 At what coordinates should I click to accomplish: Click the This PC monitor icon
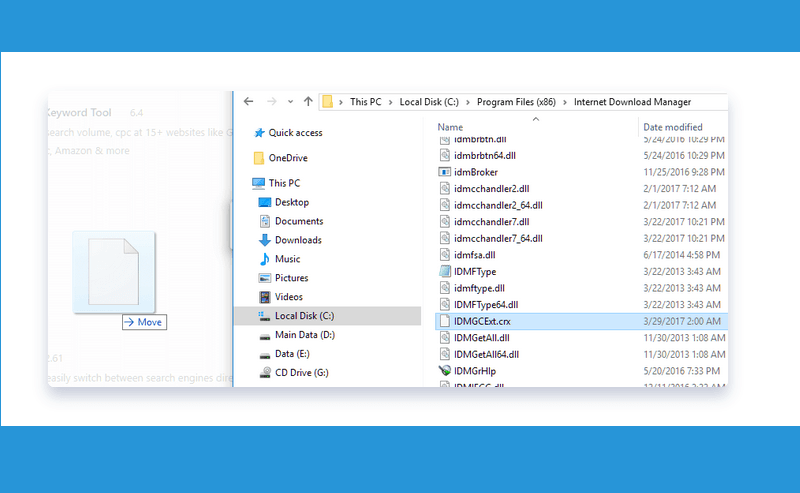[x=258, y=183]
